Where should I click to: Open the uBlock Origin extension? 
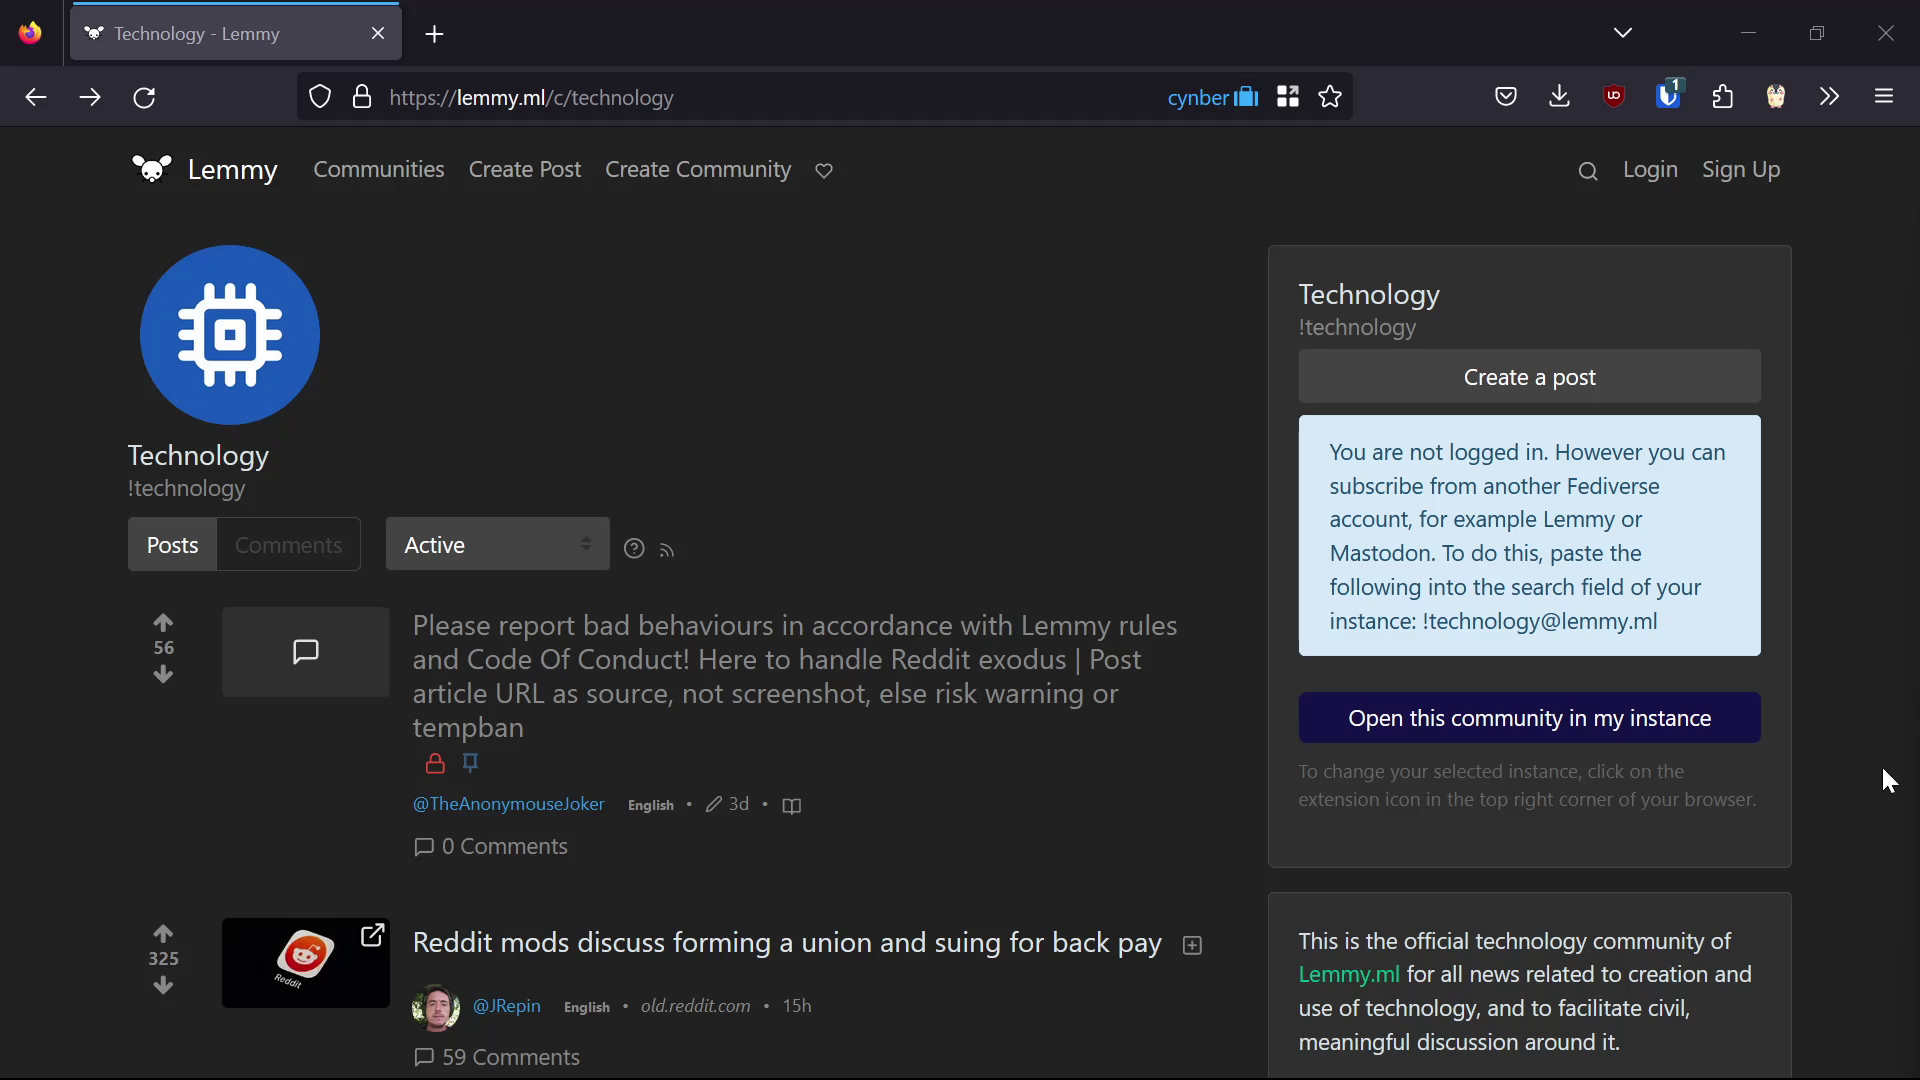pyautogui.click(x=1614, y=97)
